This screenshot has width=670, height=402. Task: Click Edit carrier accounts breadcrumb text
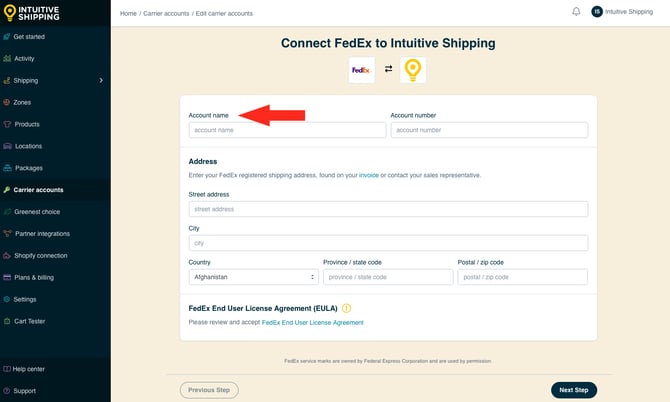pos(224,14)
